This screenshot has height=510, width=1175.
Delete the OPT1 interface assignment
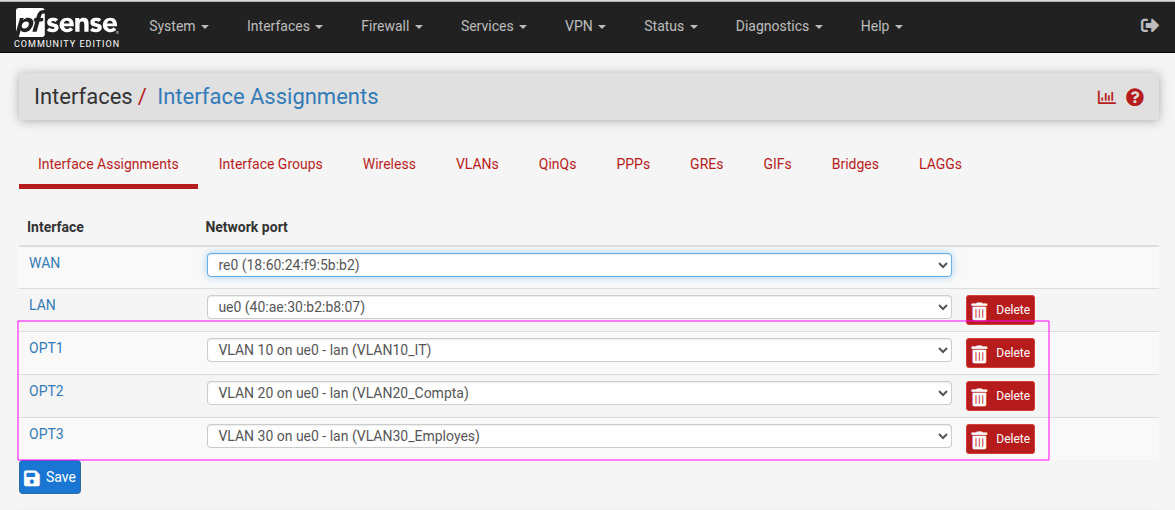[999, 353]
